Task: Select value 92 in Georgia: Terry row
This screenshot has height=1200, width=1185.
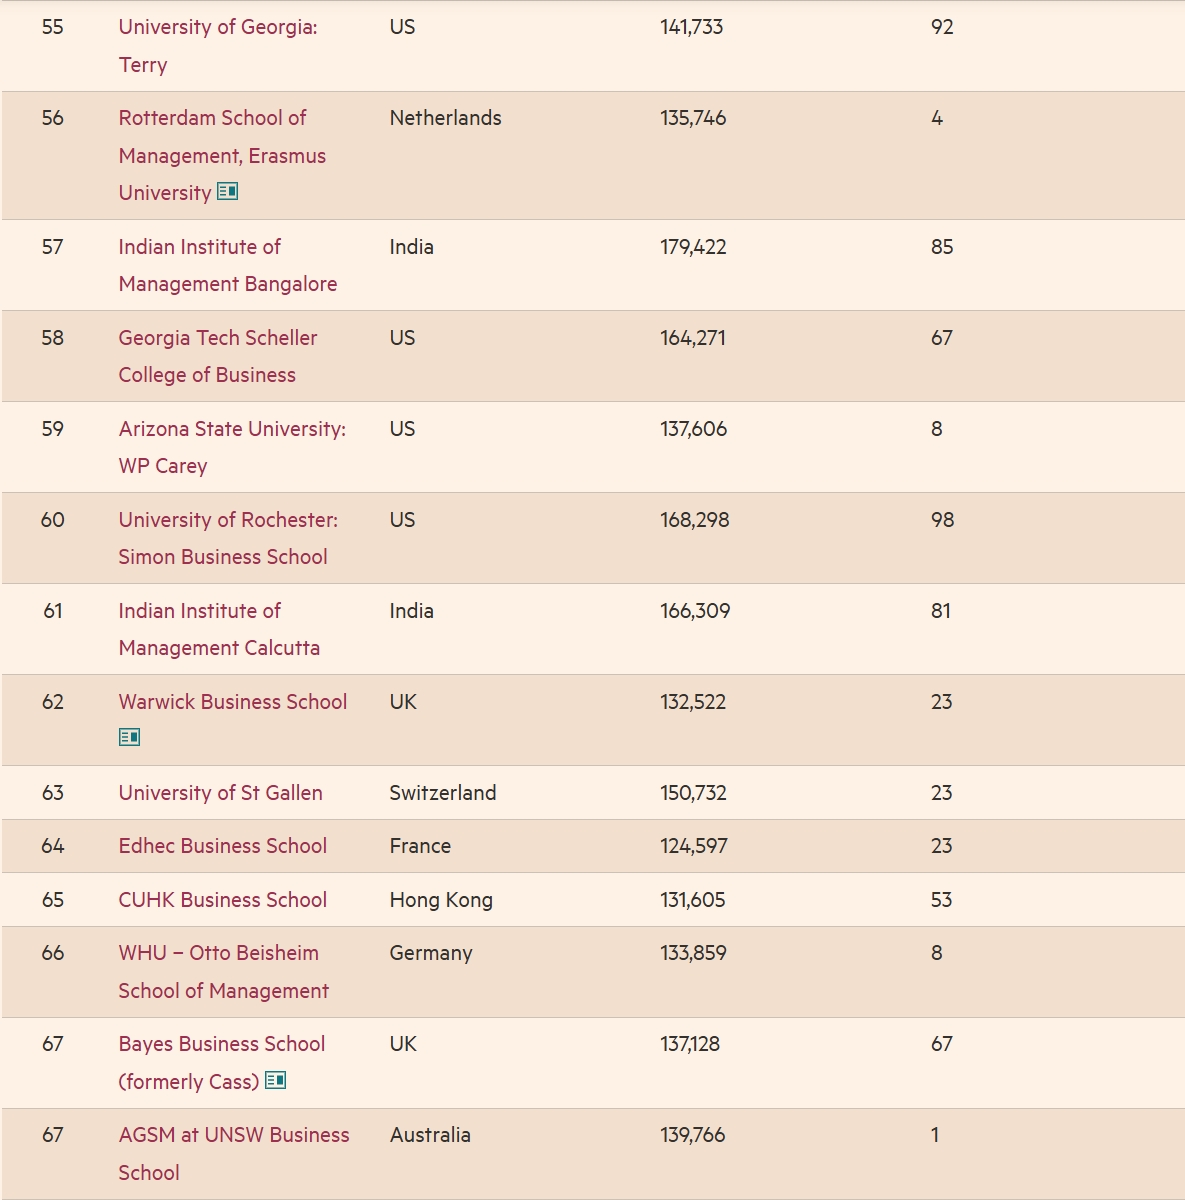Action: 942,27
